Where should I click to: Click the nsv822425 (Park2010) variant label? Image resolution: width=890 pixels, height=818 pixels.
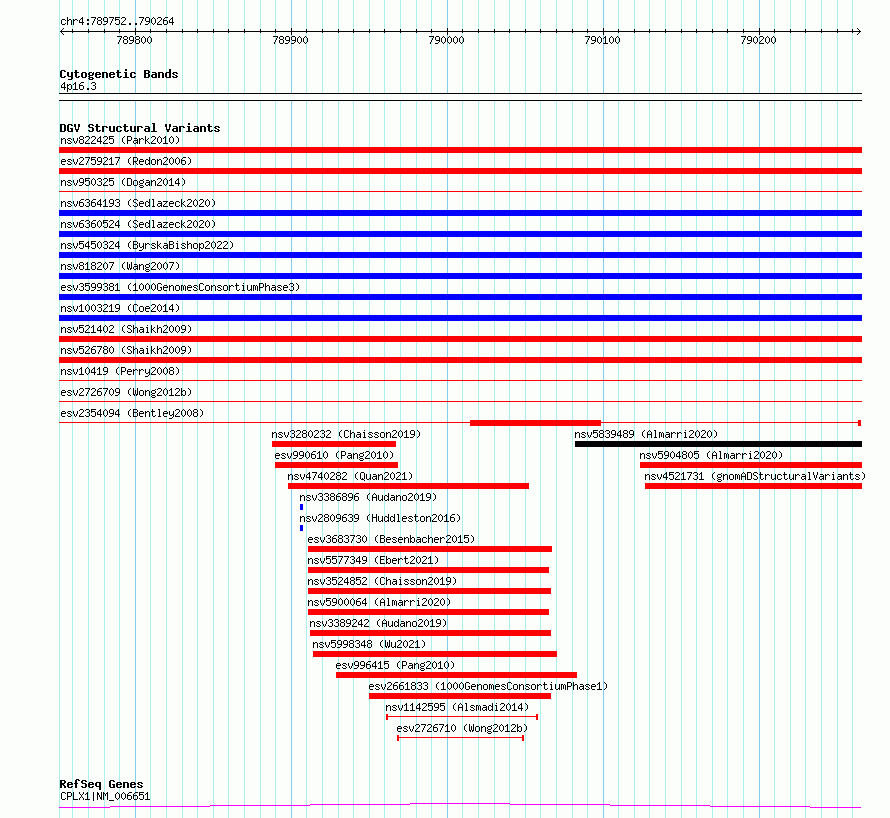coord(120,140)
